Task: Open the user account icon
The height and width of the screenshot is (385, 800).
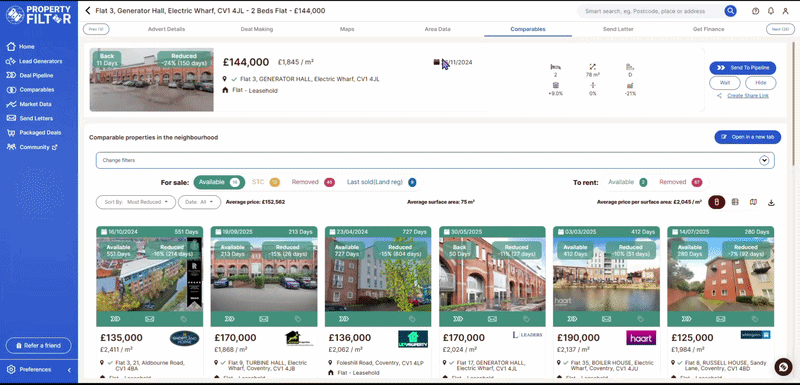Action: [x=785, y=11]
